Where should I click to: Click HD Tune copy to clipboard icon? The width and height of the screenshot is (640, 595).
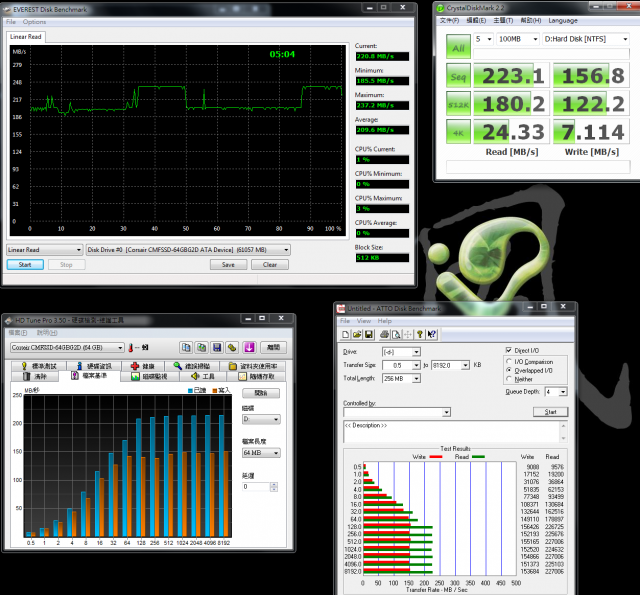186,347
